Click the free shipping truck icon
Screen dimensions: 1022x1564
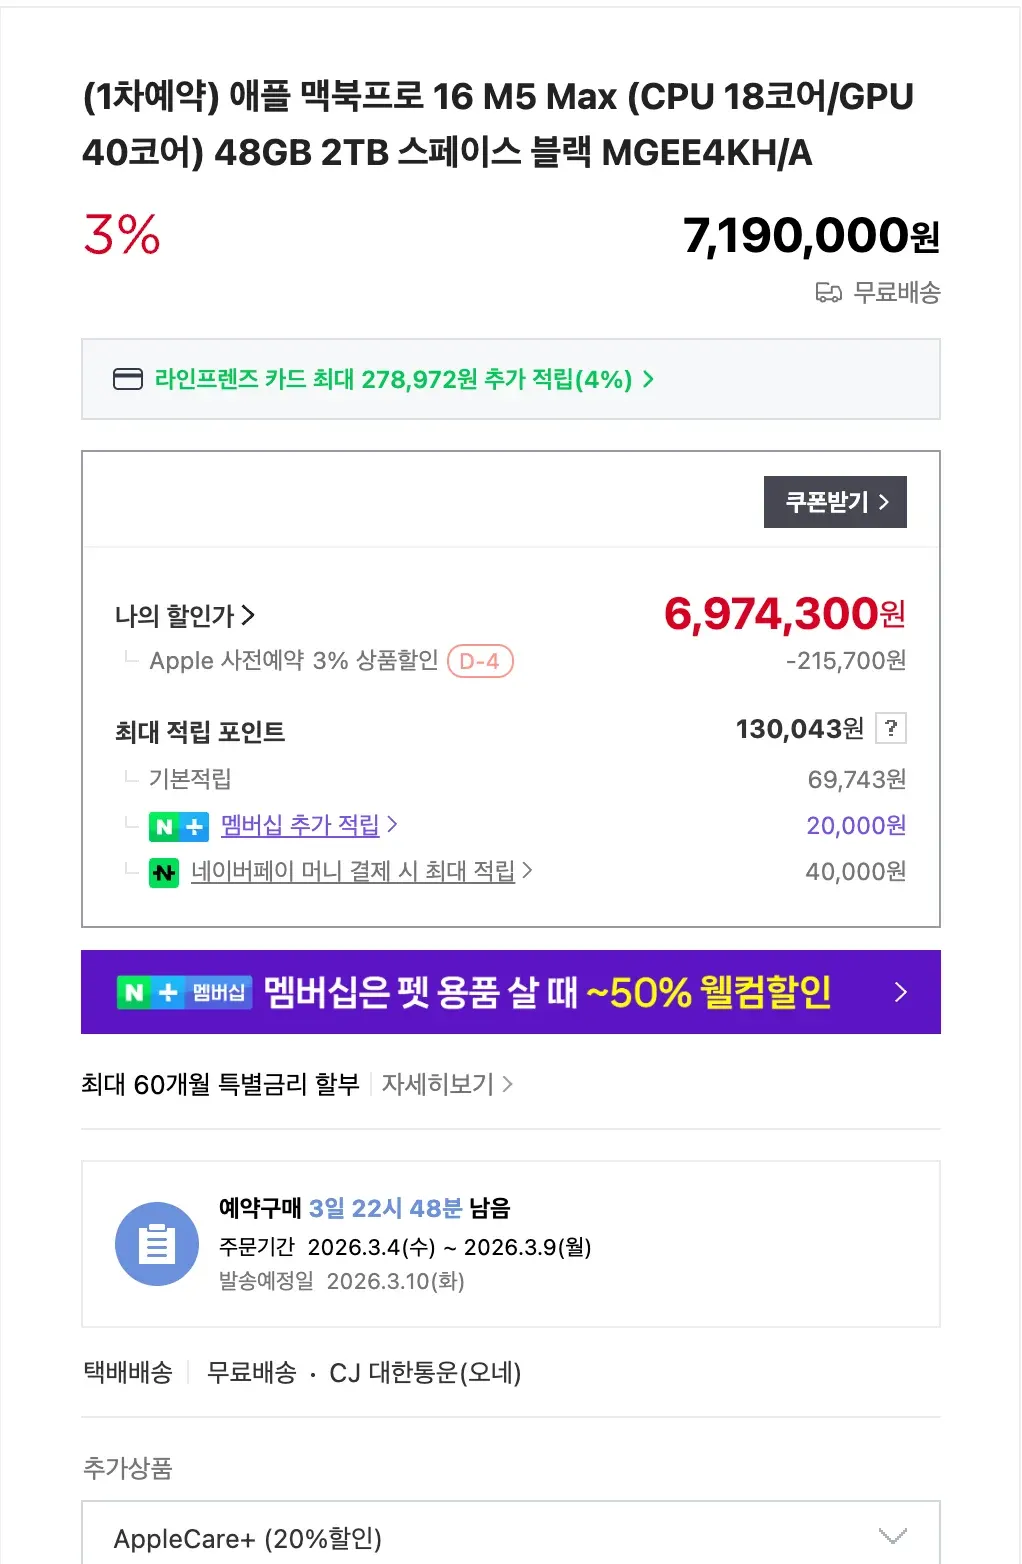(828, 293)
